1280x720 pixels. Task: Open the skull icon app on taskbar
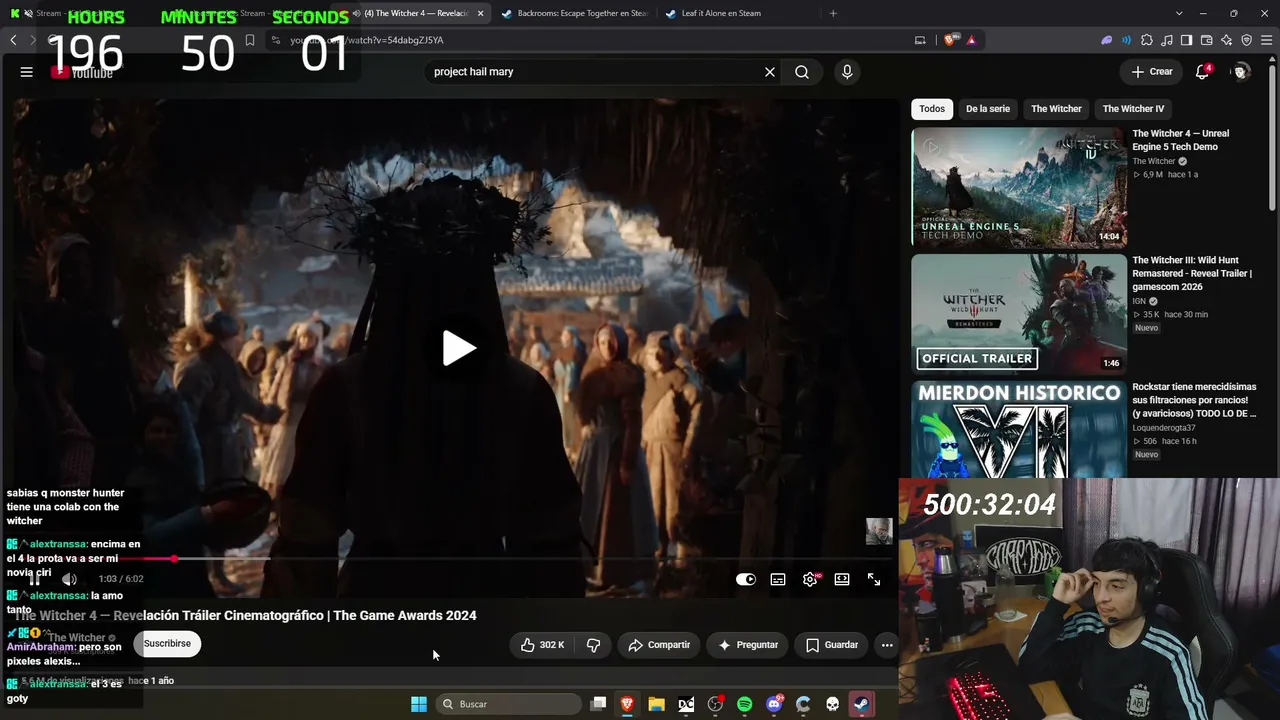point(832,704)
